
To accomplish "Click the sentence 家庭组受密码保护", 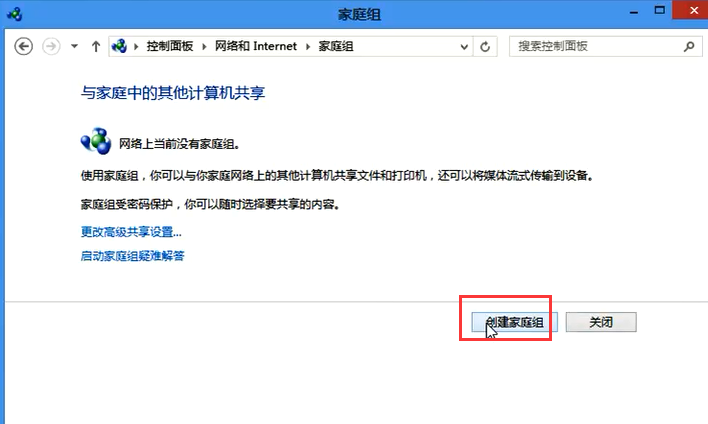I will [x=210, y=205].
